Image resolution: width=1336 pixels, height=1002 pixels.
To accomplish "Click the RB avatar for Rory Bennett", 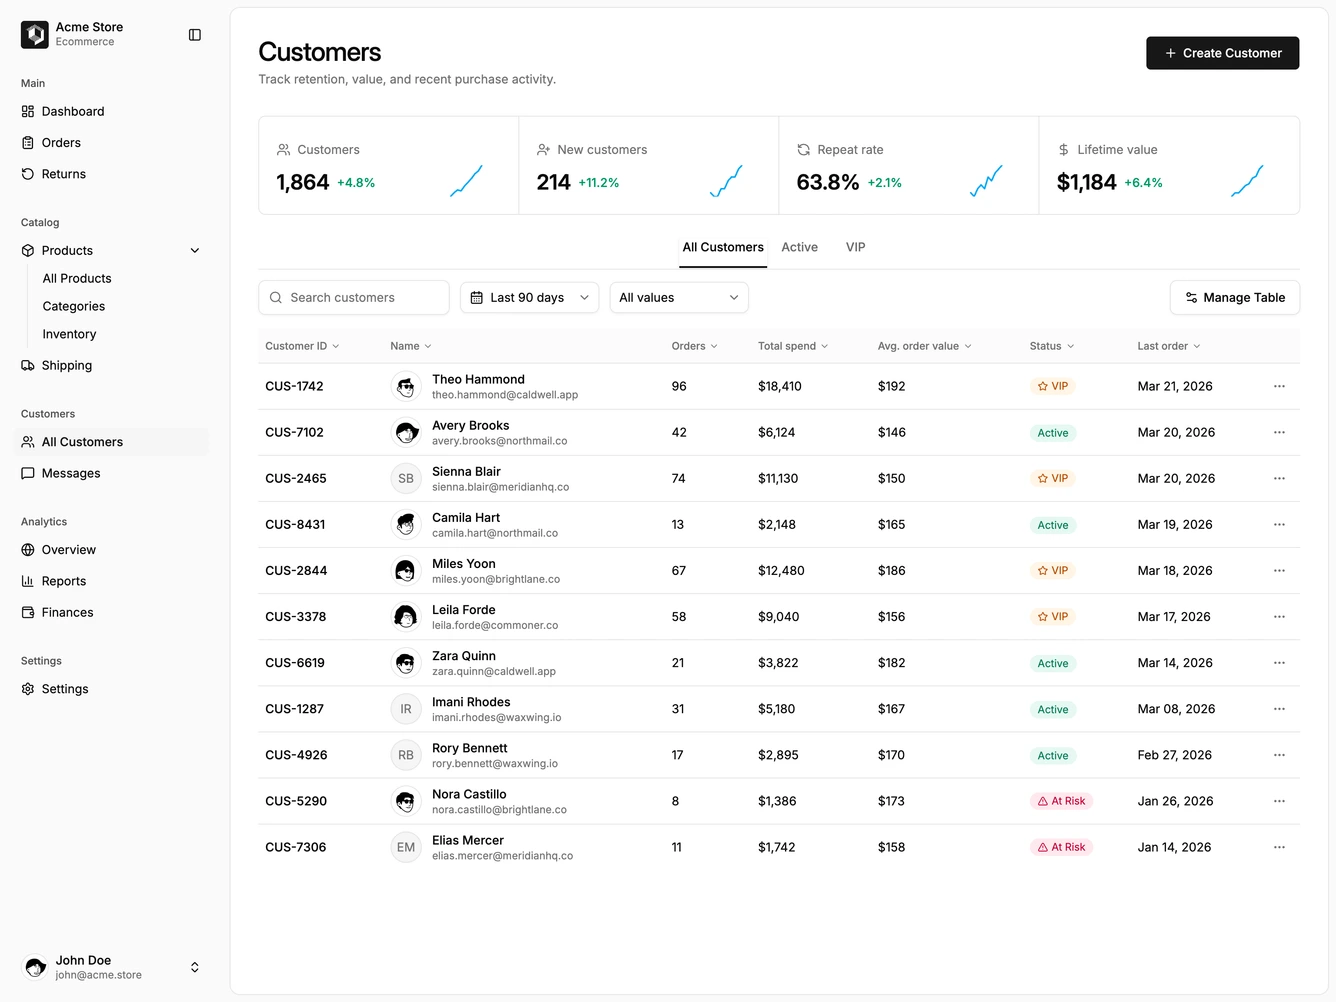I will tap(405, 755).
